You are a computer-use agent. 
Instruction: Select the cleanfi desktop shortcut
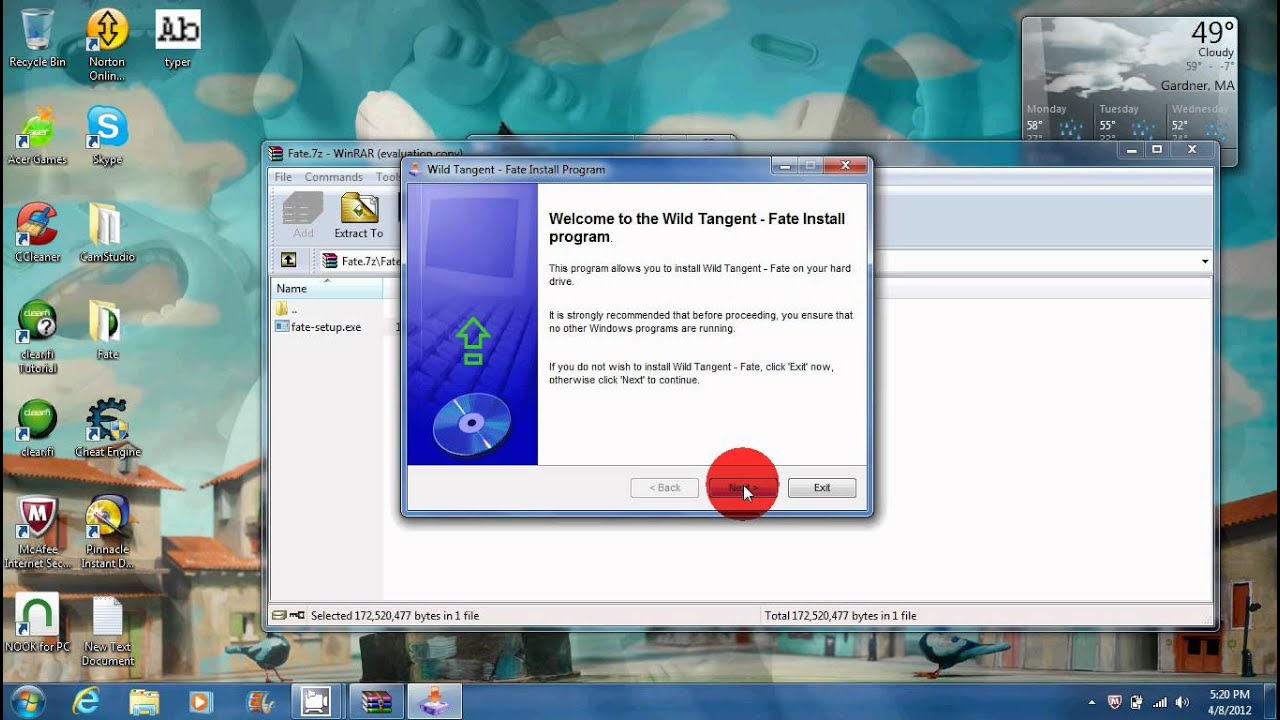37,429
